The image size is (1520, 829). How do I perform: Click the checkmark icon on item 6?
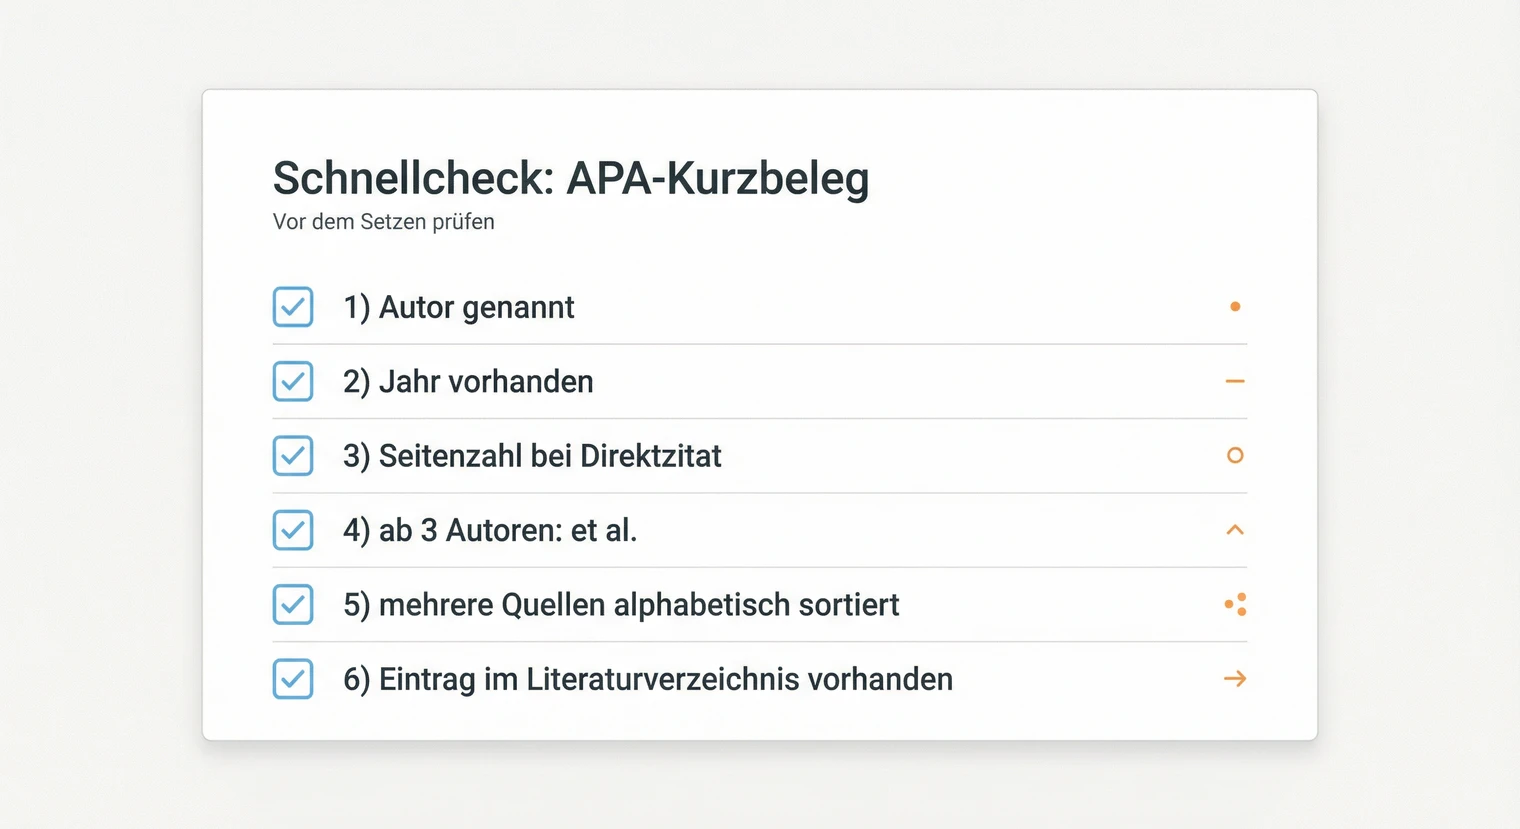point(292,679)
